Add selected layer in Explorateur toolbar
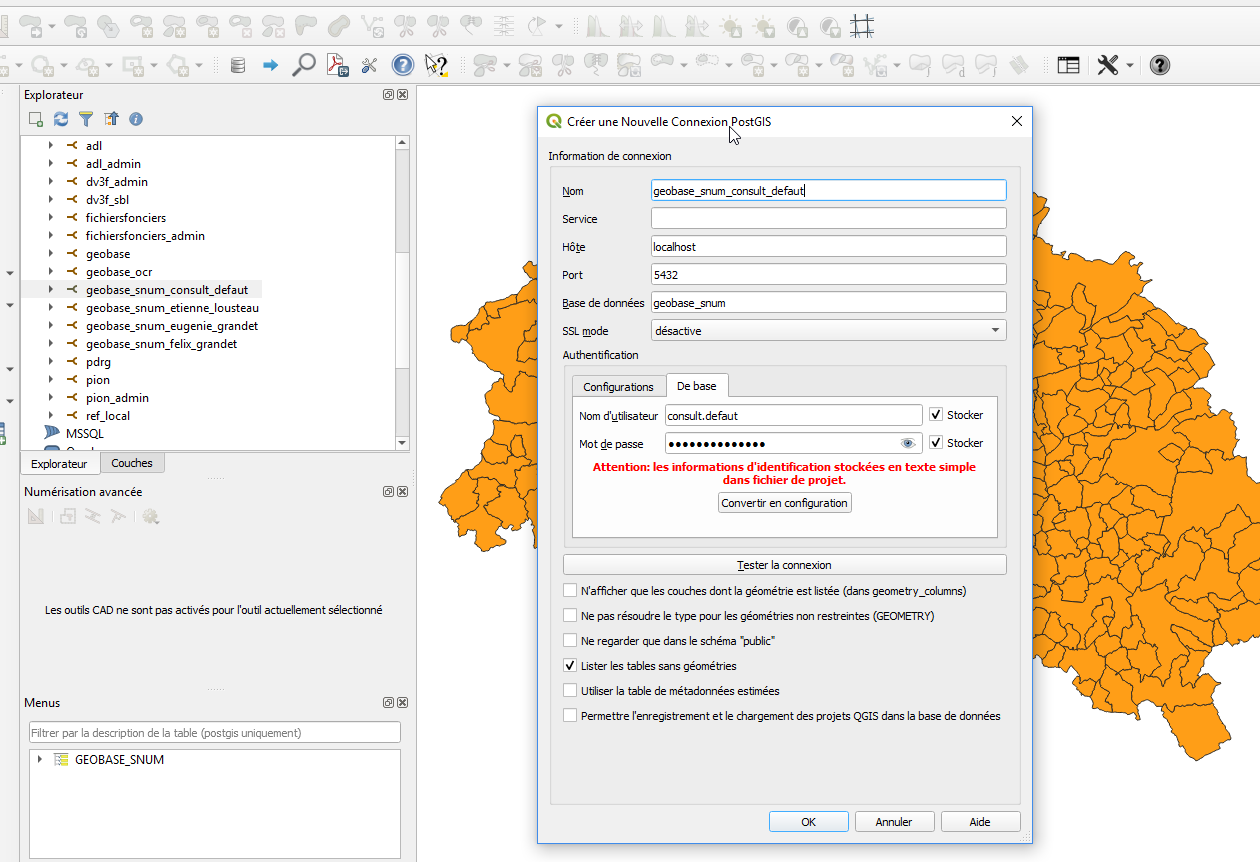This screenshot has width=1260, height=862. (36, 119)
